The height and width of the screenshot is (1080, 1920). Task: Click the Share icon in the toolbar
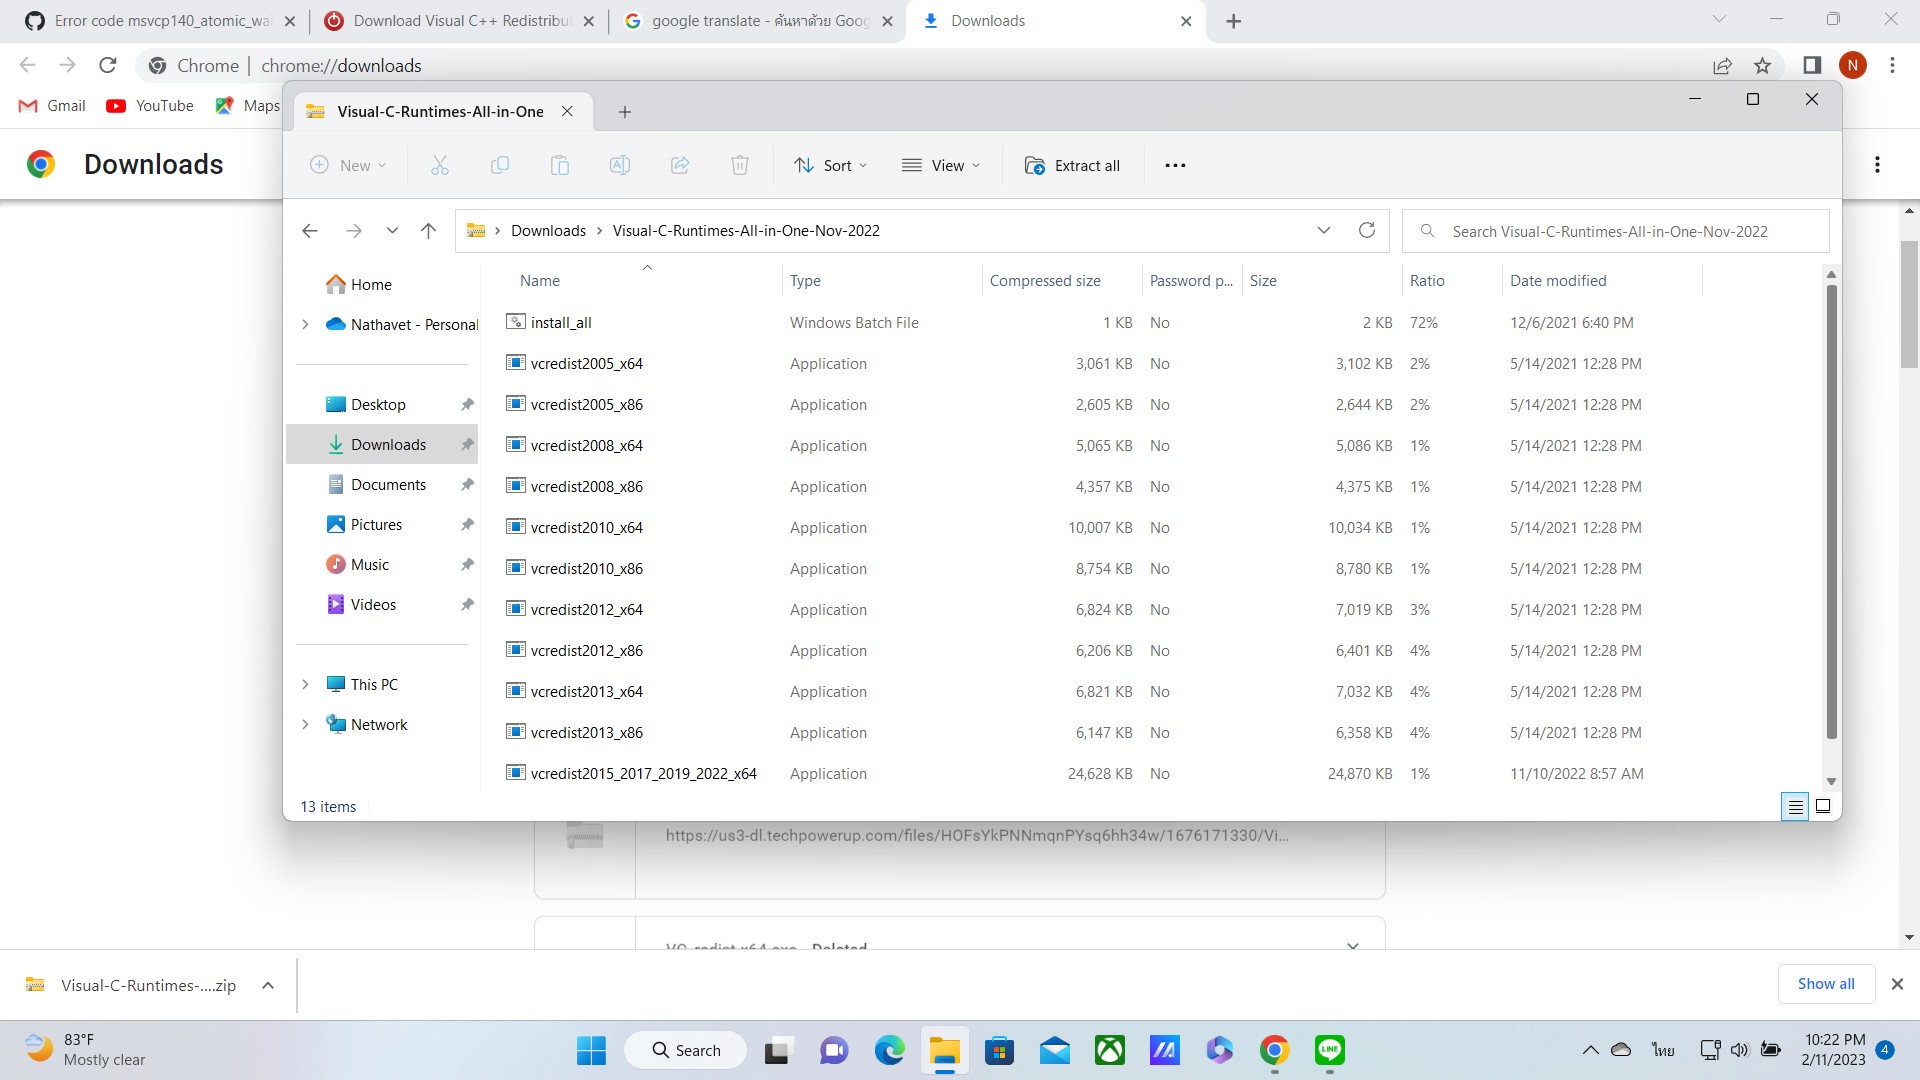tap(680, 165)
